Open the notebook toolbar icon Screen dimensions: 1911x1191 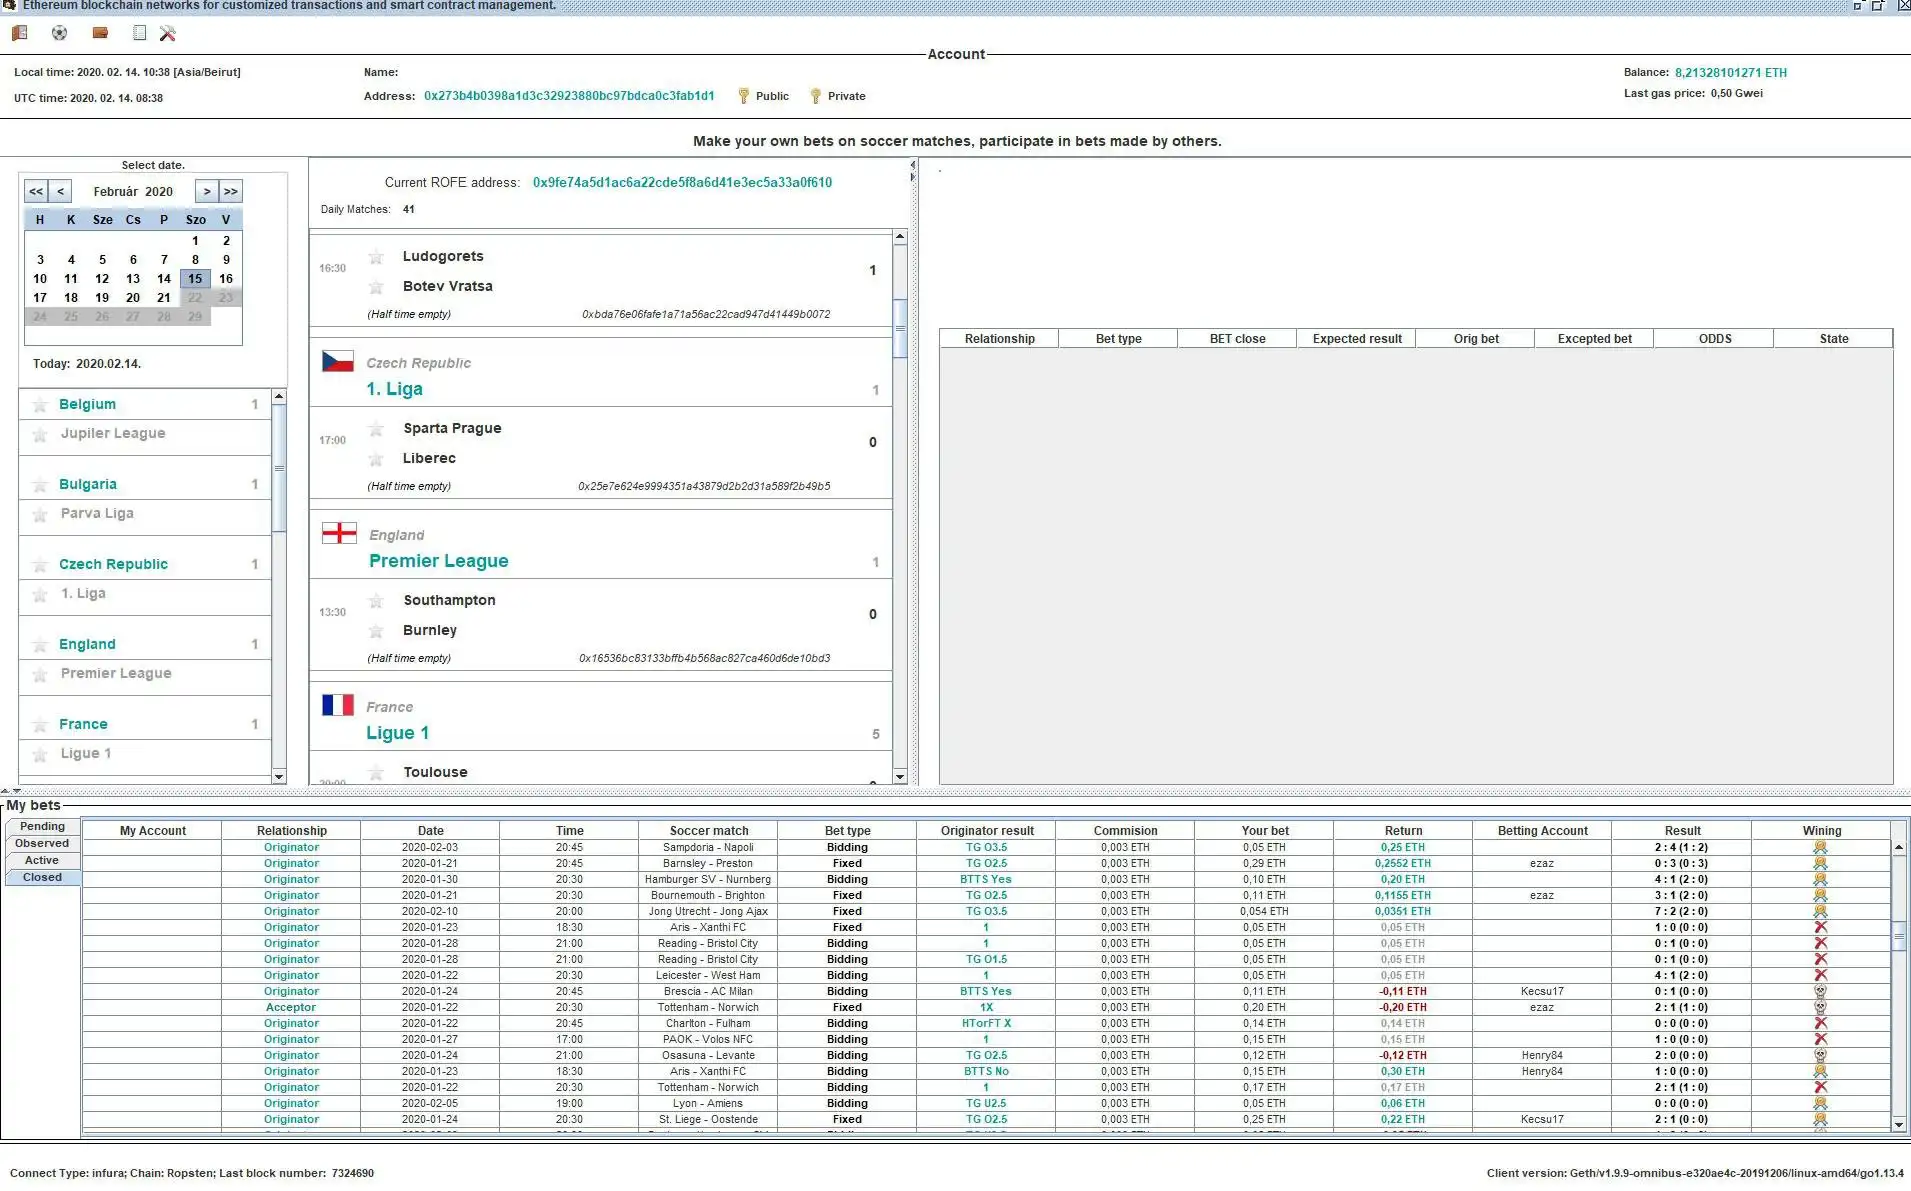(139, 33)
